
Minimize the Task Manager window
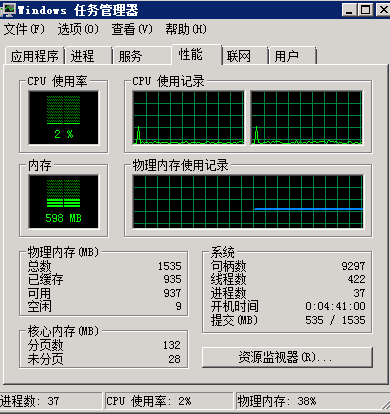click(x=349, y=10)
